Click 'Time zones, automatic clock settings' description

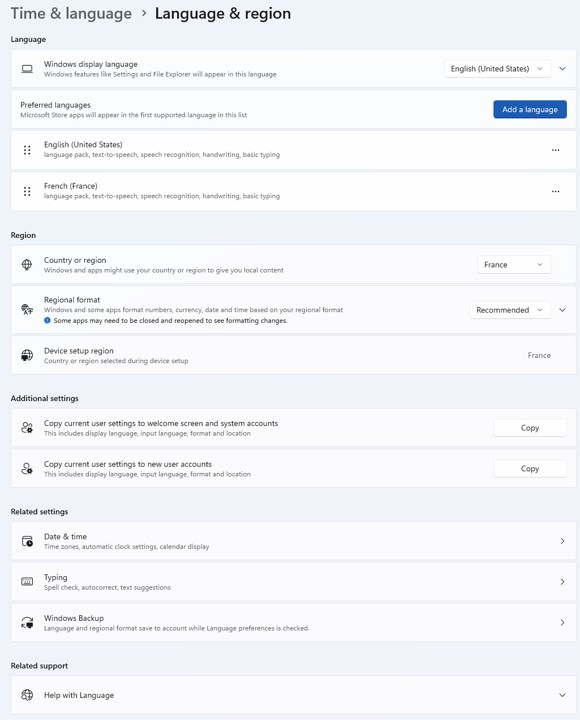126,546
